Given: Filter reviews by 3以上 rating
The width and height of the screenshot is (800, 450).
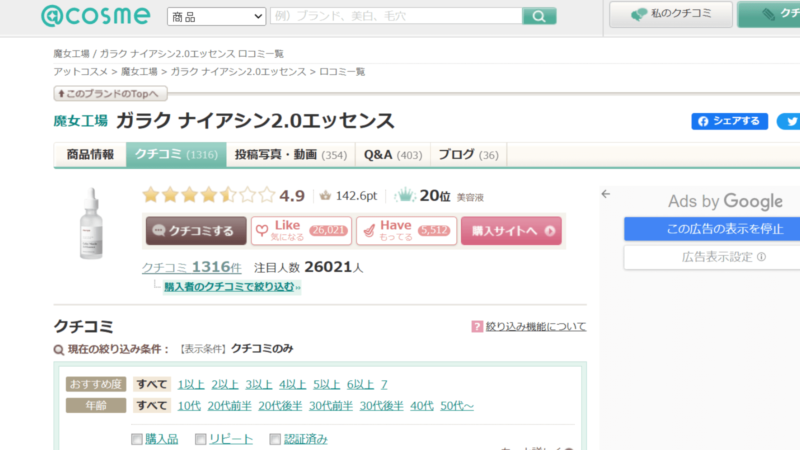Looking at the screenshot, I should (259, 384).
